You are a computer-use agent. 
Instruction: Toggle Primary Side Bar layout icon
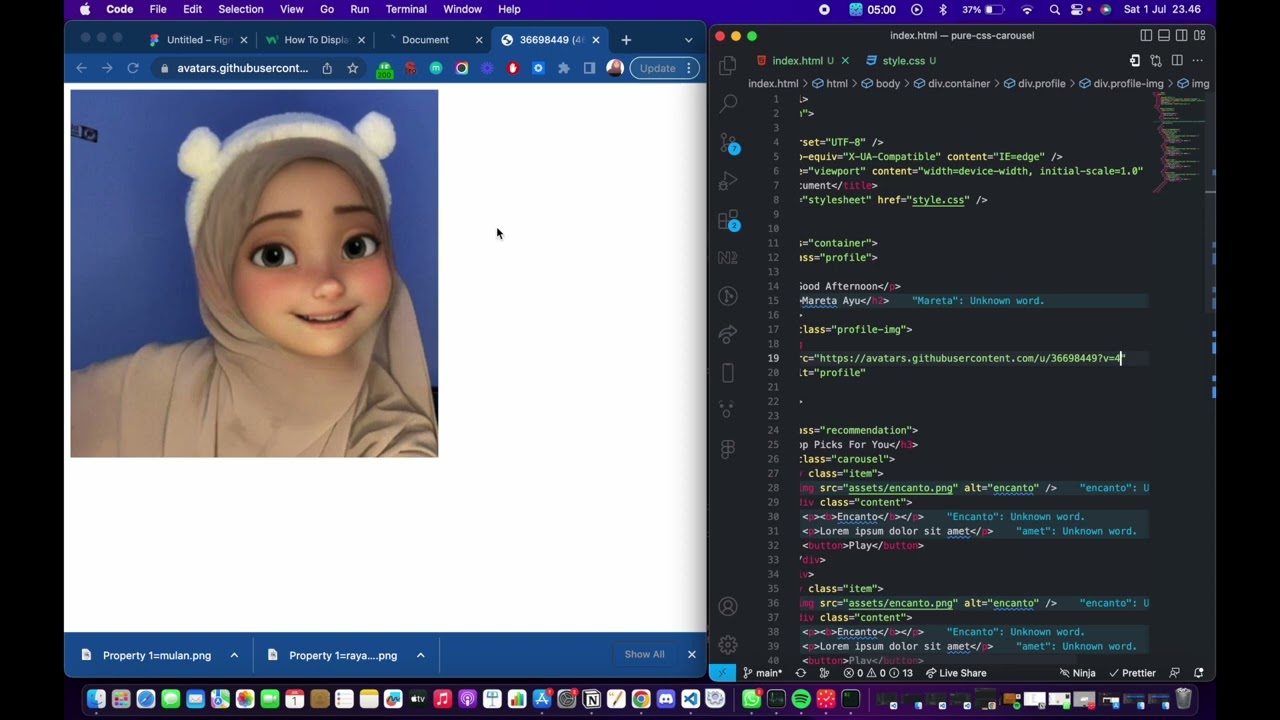pos(1146,35)
